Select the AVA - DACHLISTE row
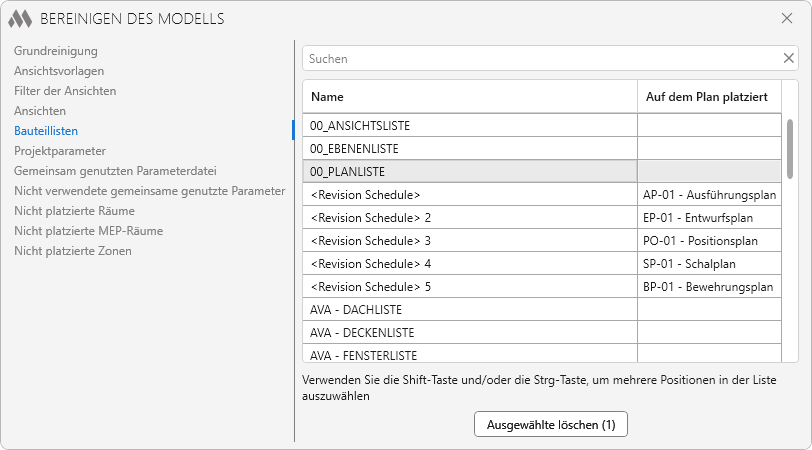This screenshot has height=450, width=812. pos(470,310)
